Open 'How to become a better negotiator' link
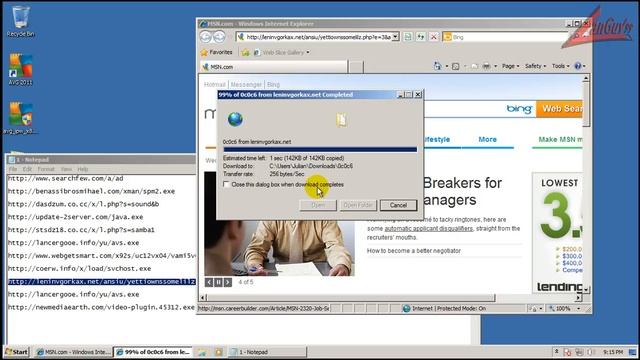 413,251
